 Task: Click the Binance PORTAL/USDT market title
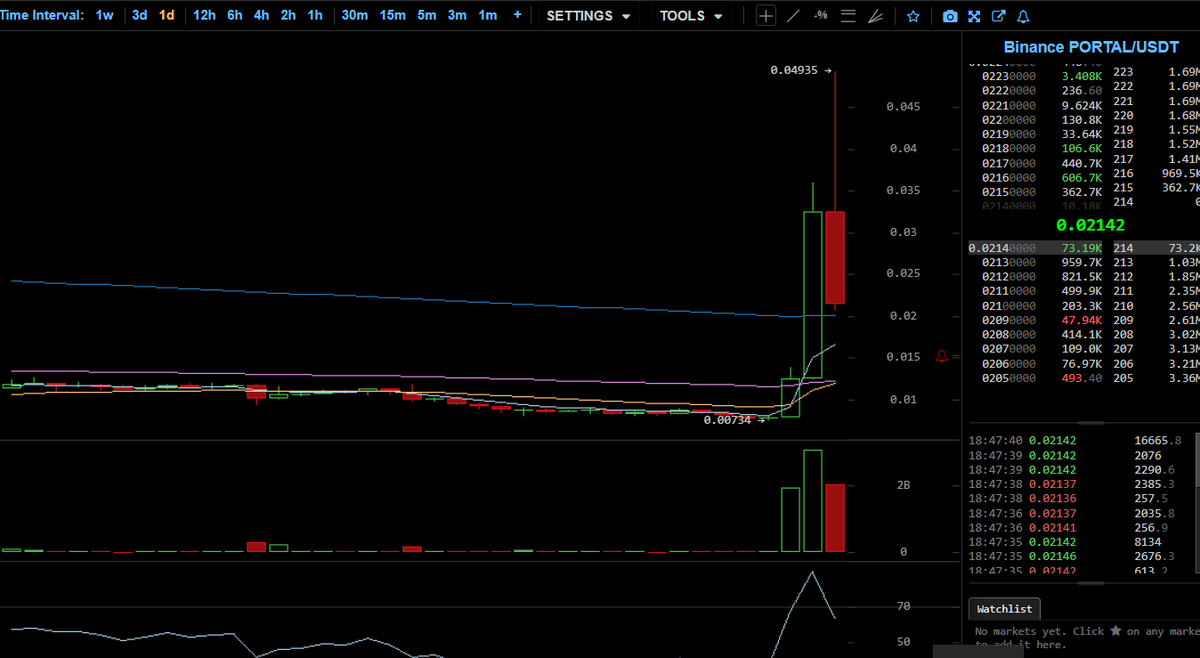1091,47
